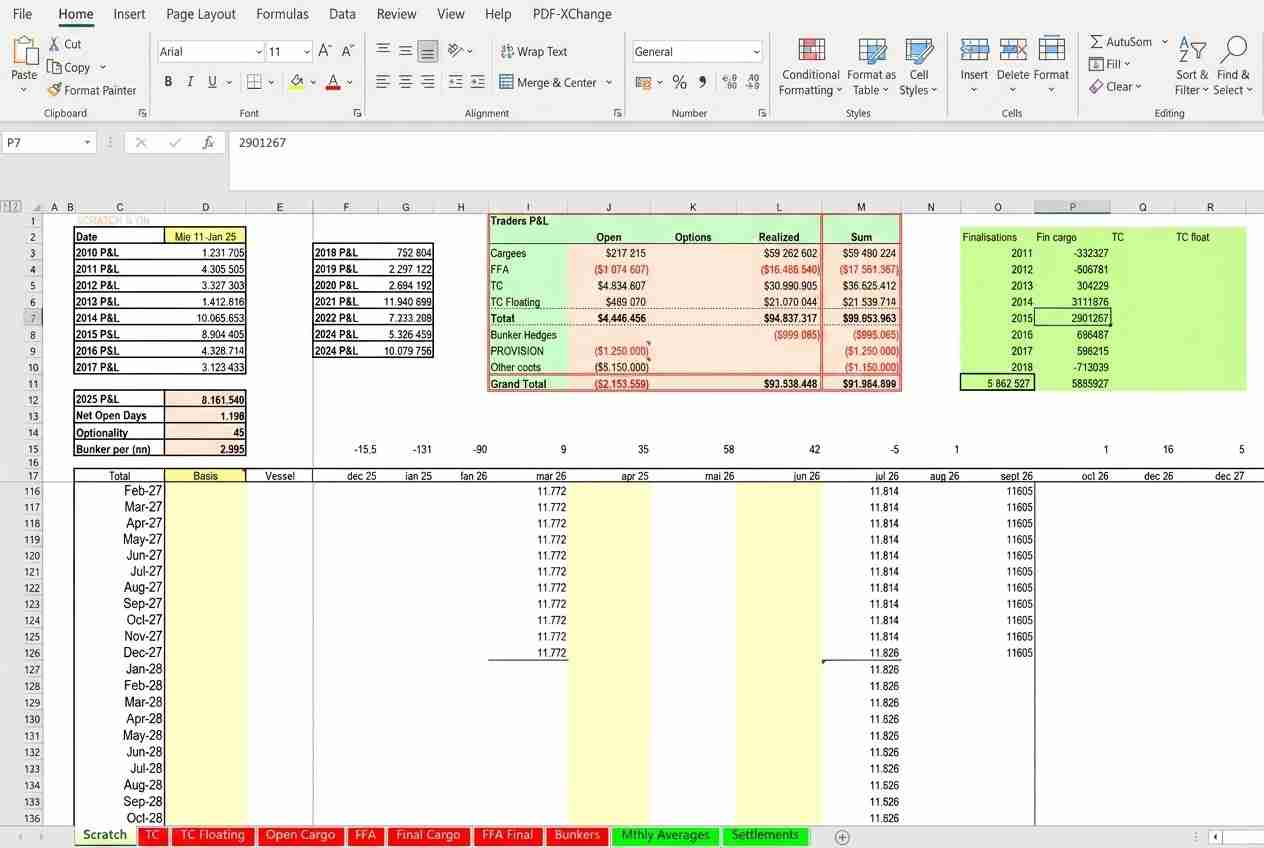Apply yellow fill color to cell
This screenshot has width=1264, height=848.
tap(296, 82)
